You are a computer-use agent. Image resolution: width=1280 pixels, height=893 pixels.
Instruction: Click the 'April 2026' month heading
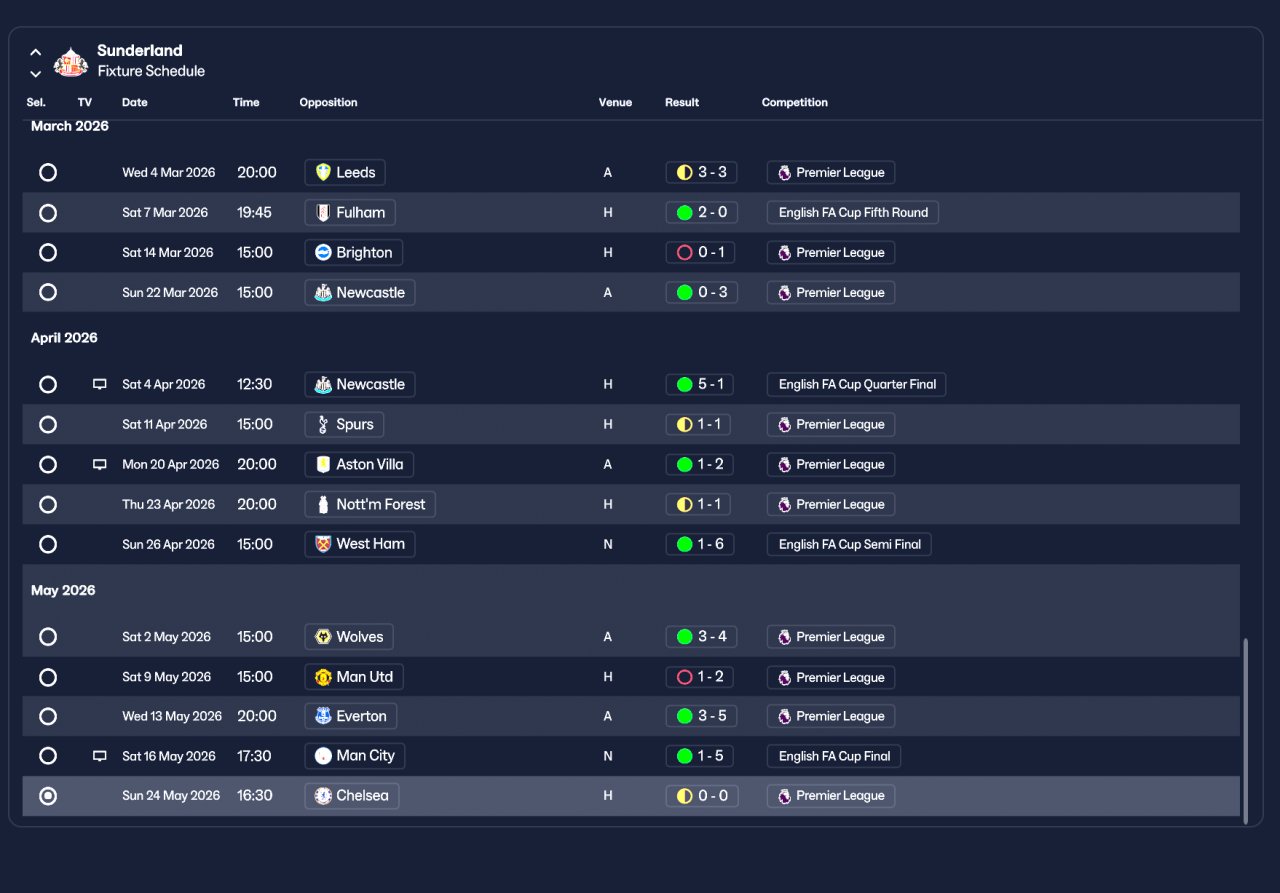(x=64, y=338)
